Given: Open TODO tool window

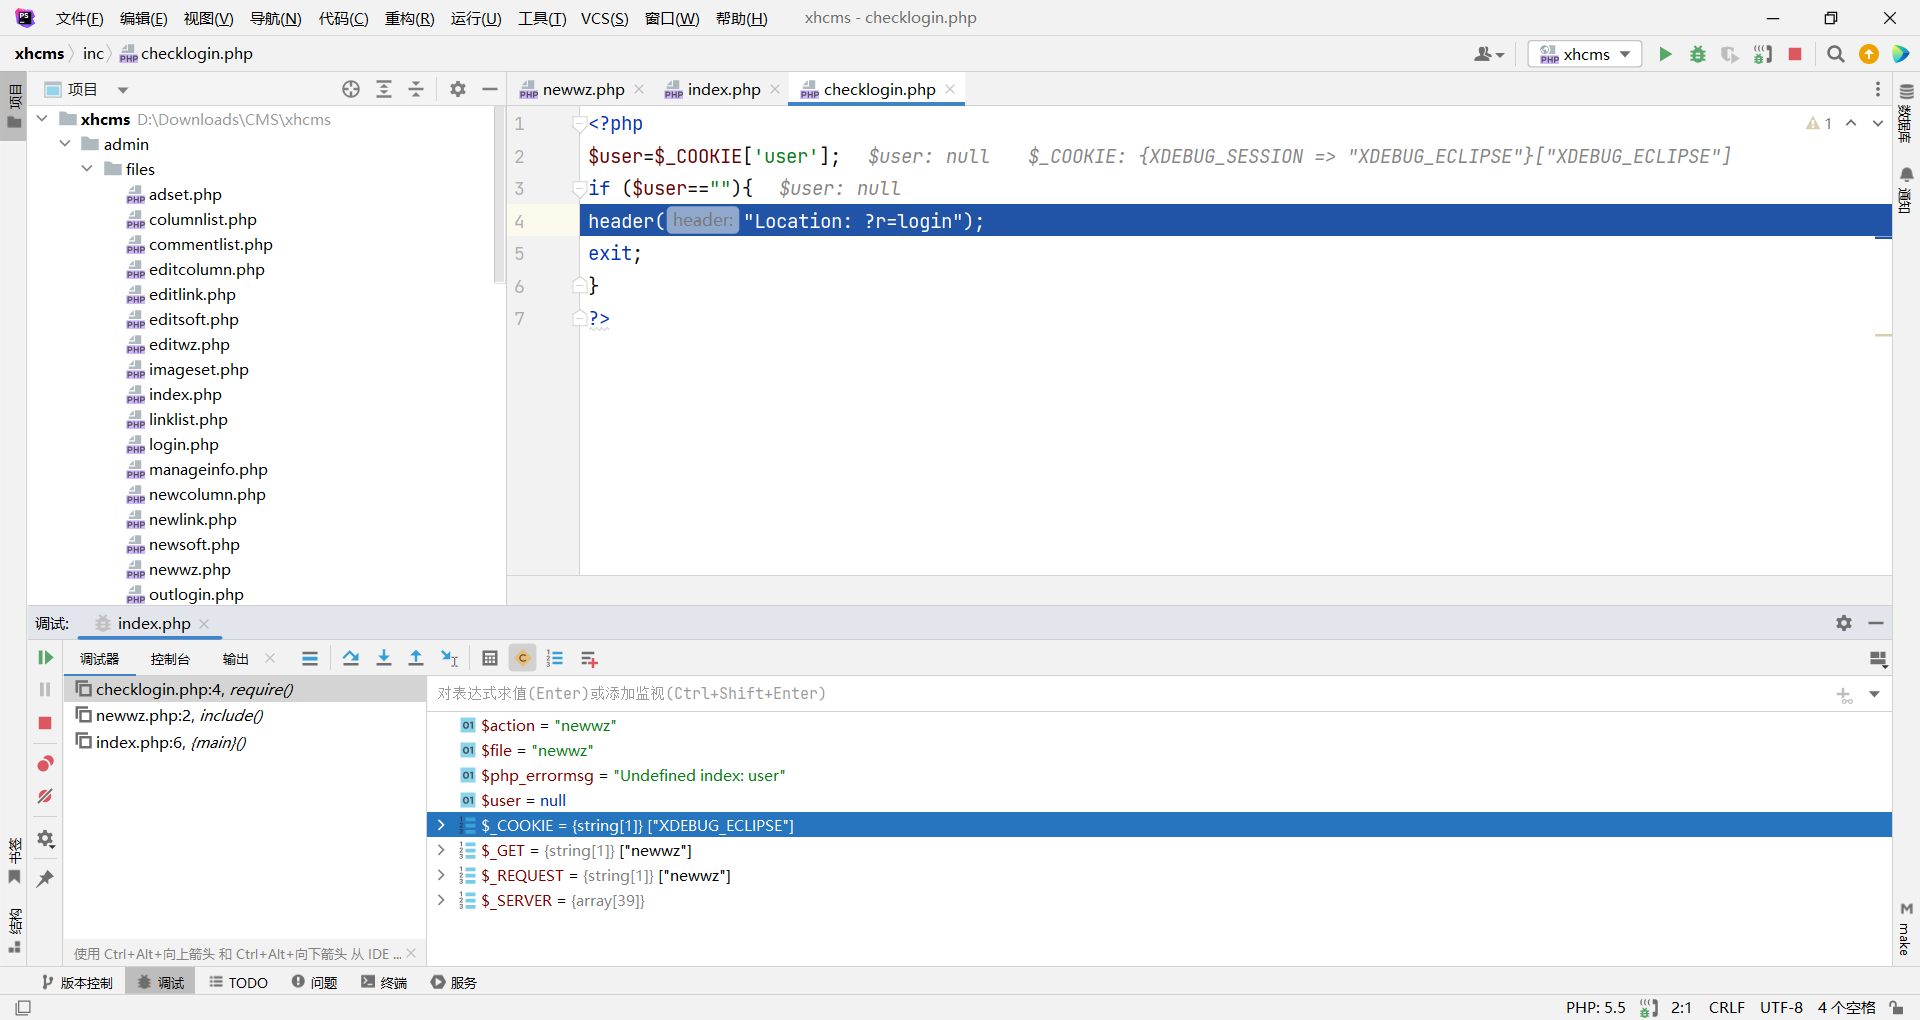Looking at the screenshot, I should click(239, 982).
